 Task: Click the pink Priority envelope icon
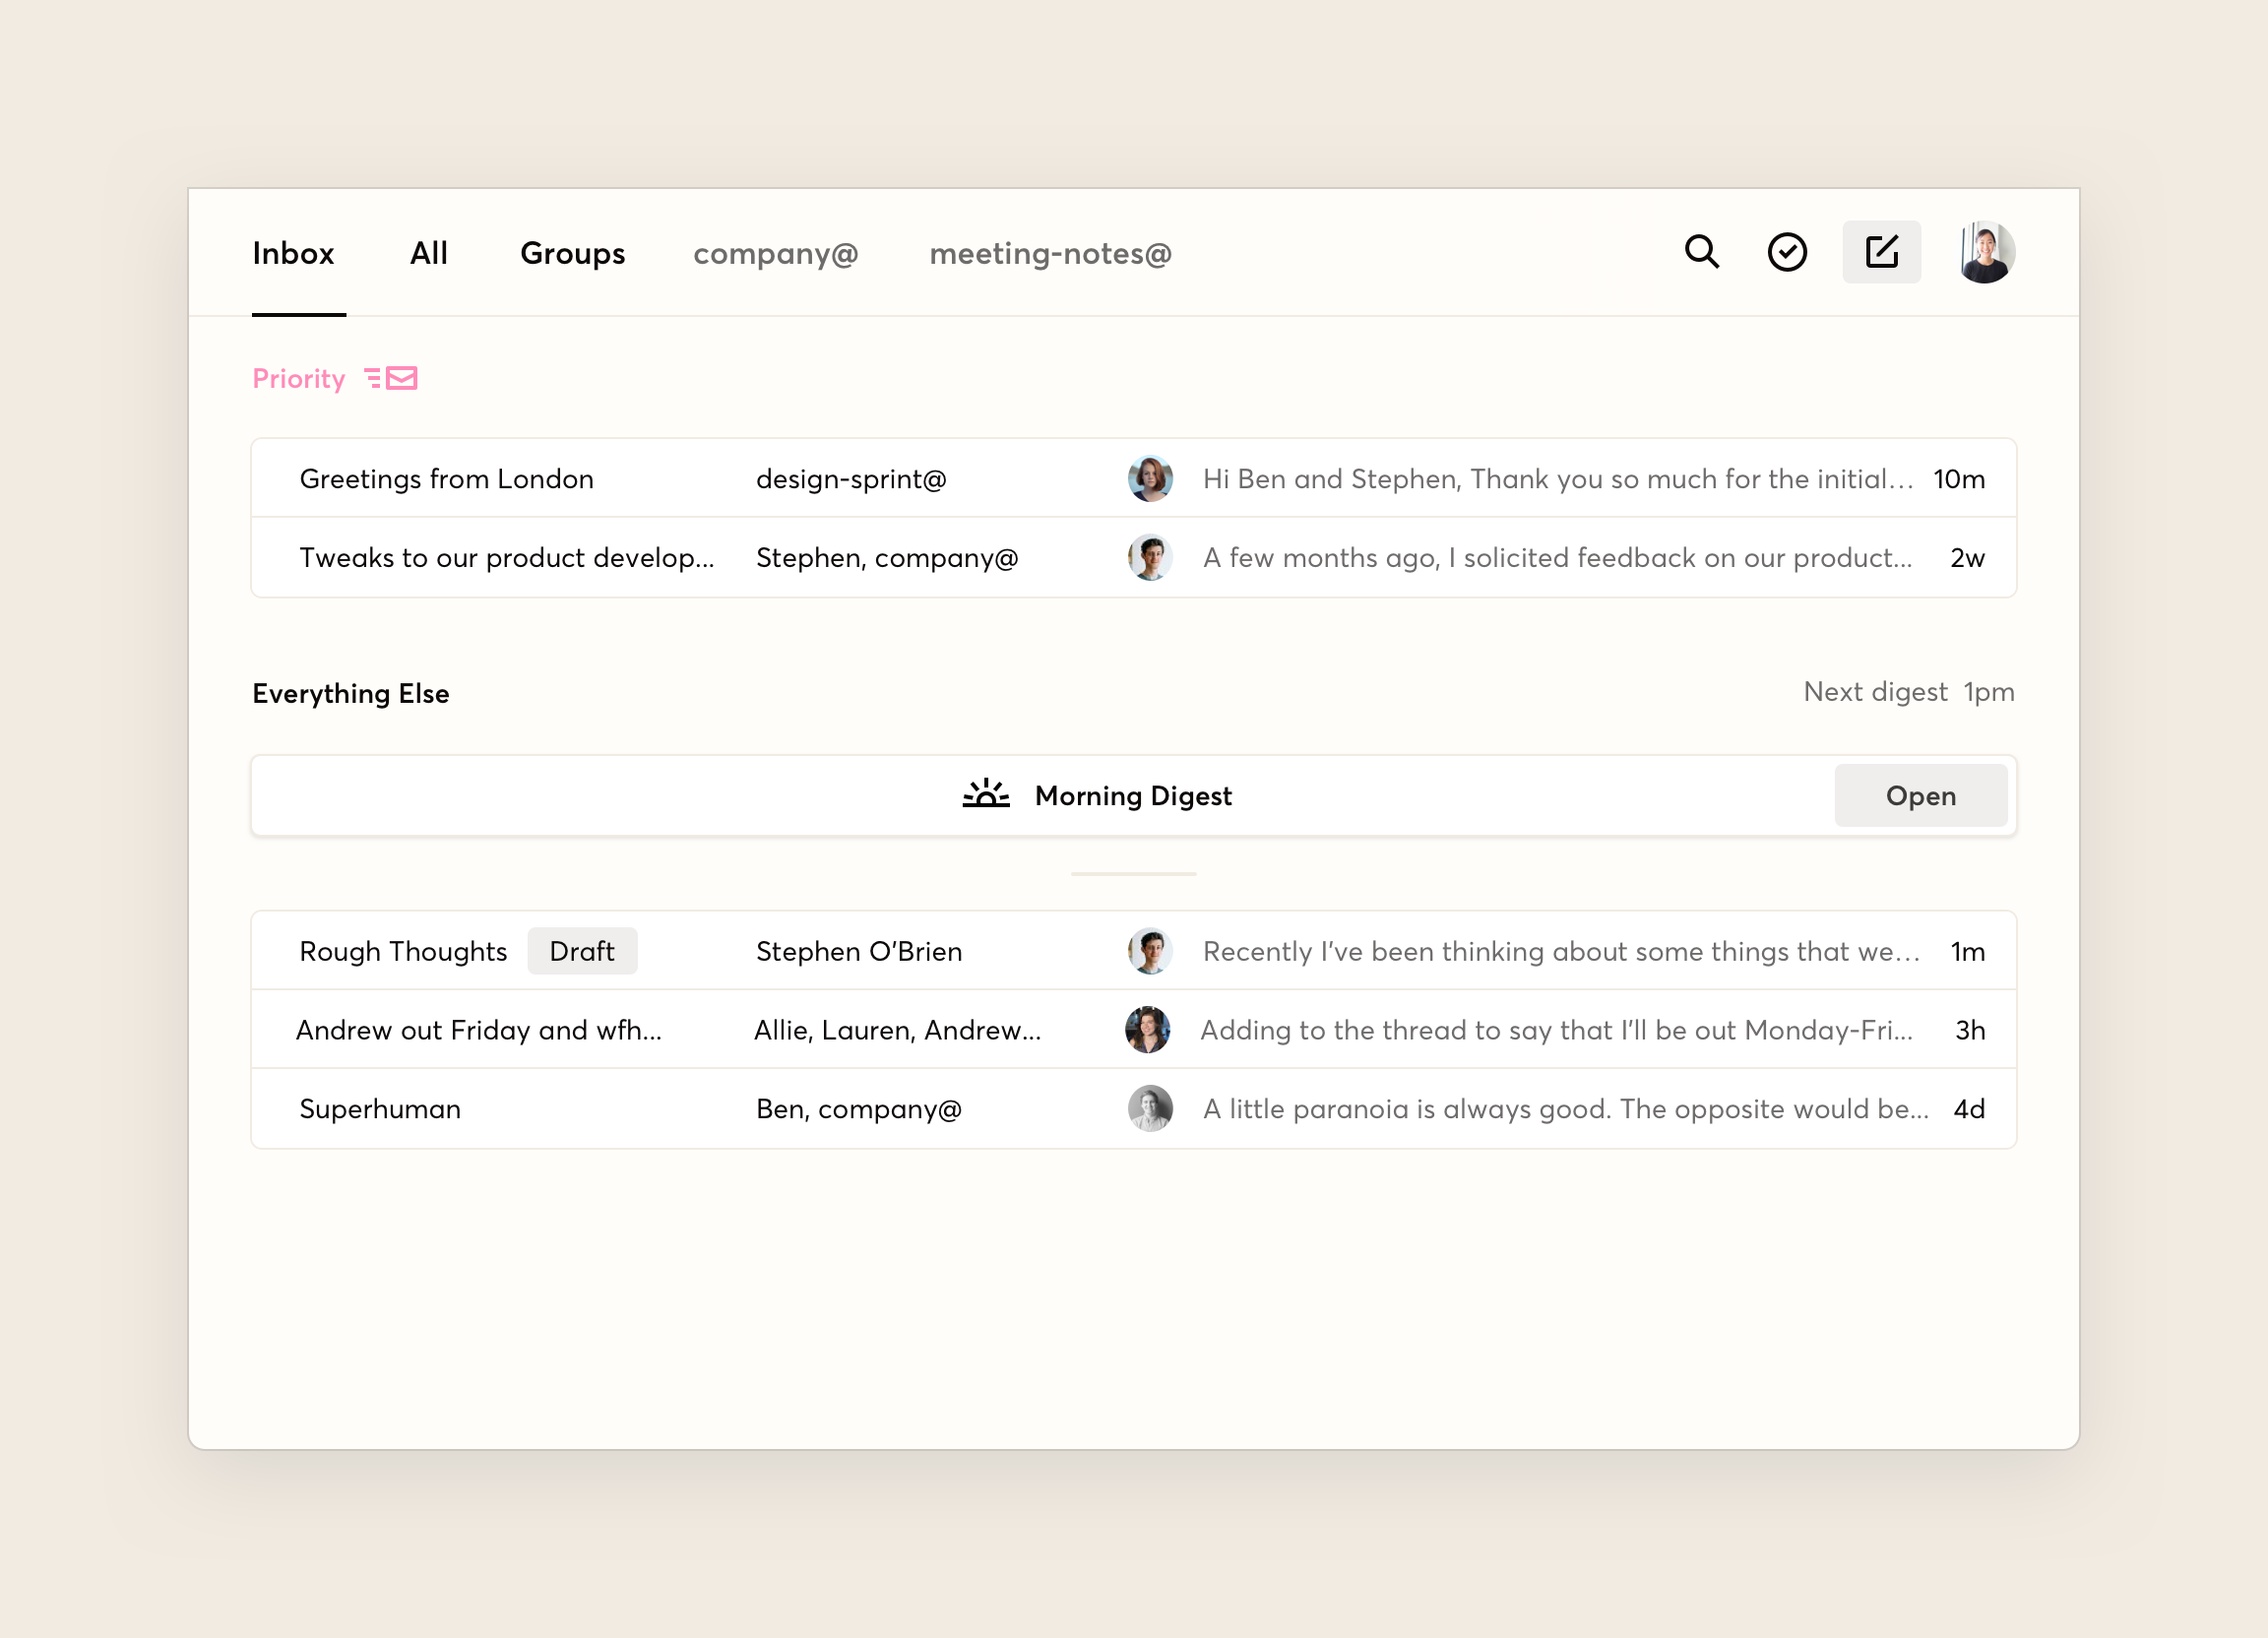[x=392, y=378]
